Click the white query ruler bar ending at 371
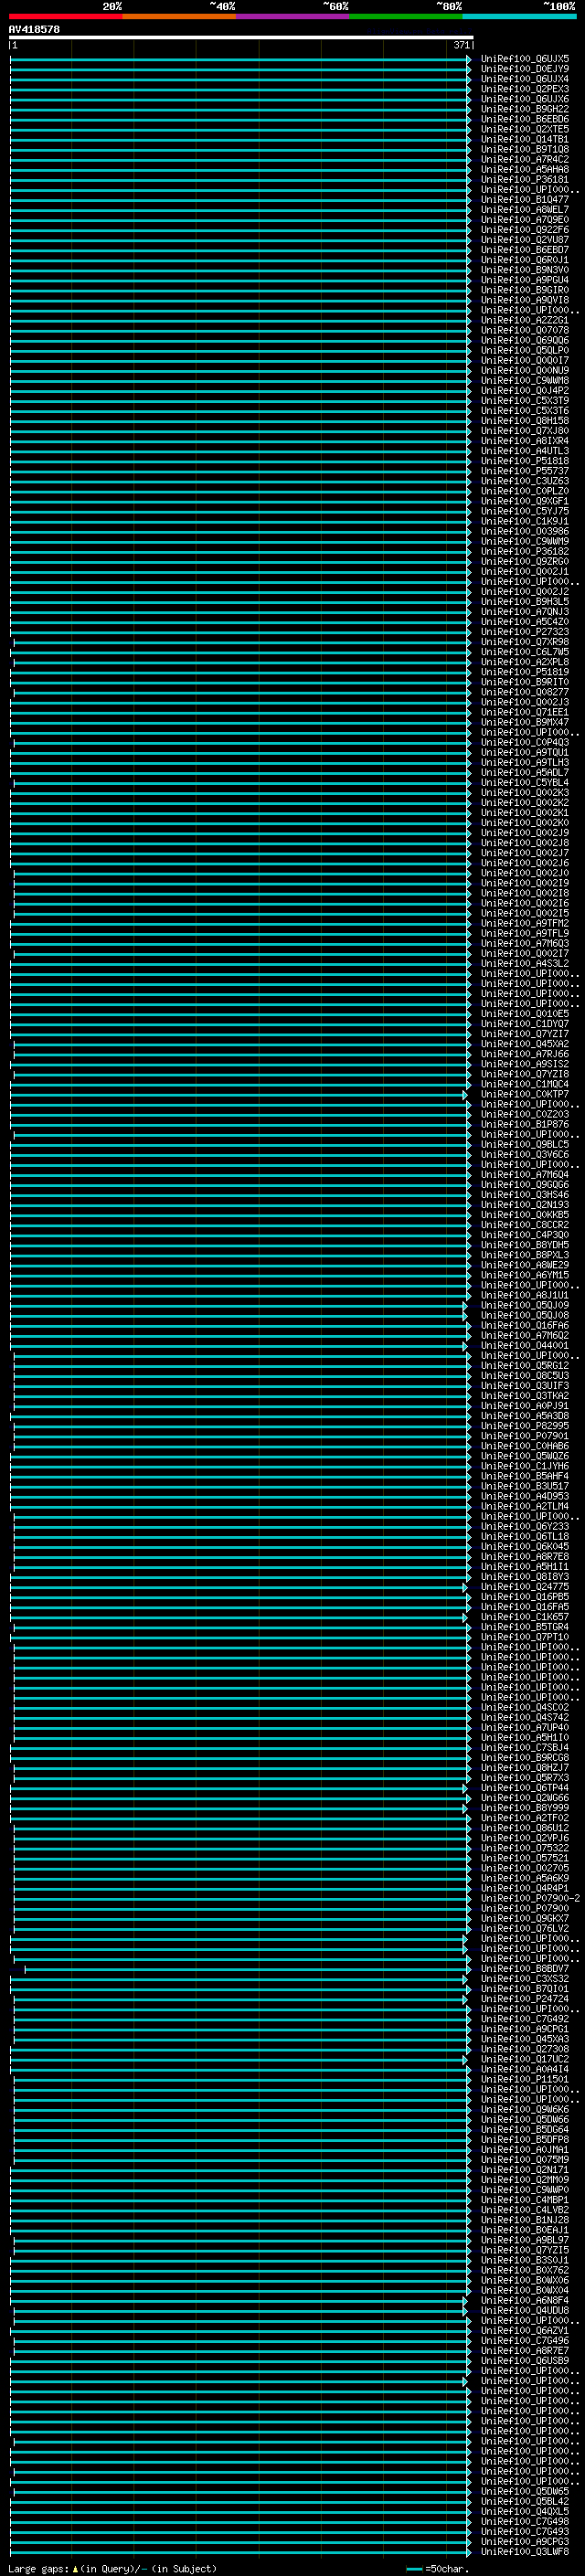Screen dimensions: 585x2576 point(241,37)
